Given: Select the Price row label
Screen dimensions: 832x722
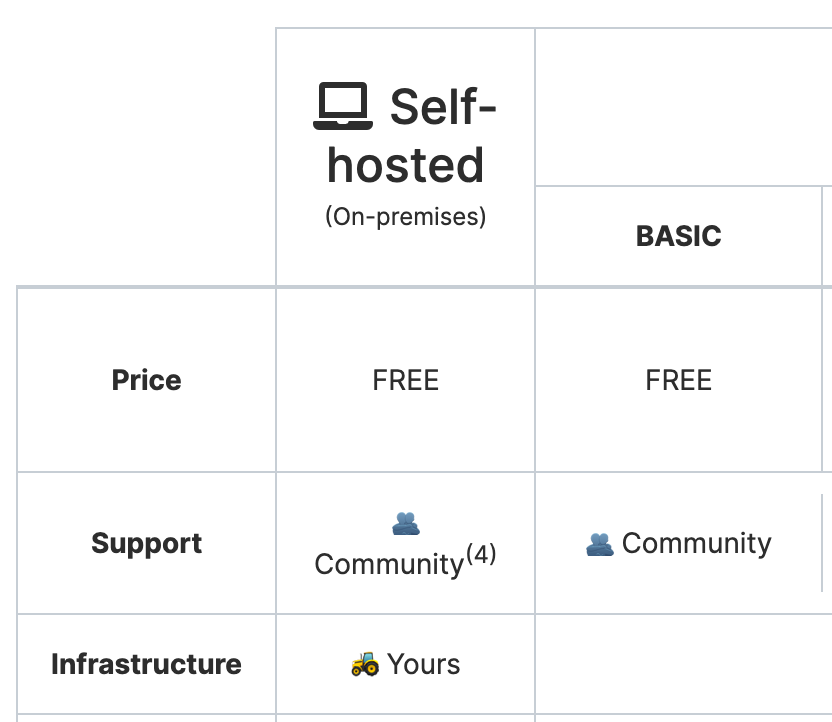Looking at the screenshot, I should 146,380.
